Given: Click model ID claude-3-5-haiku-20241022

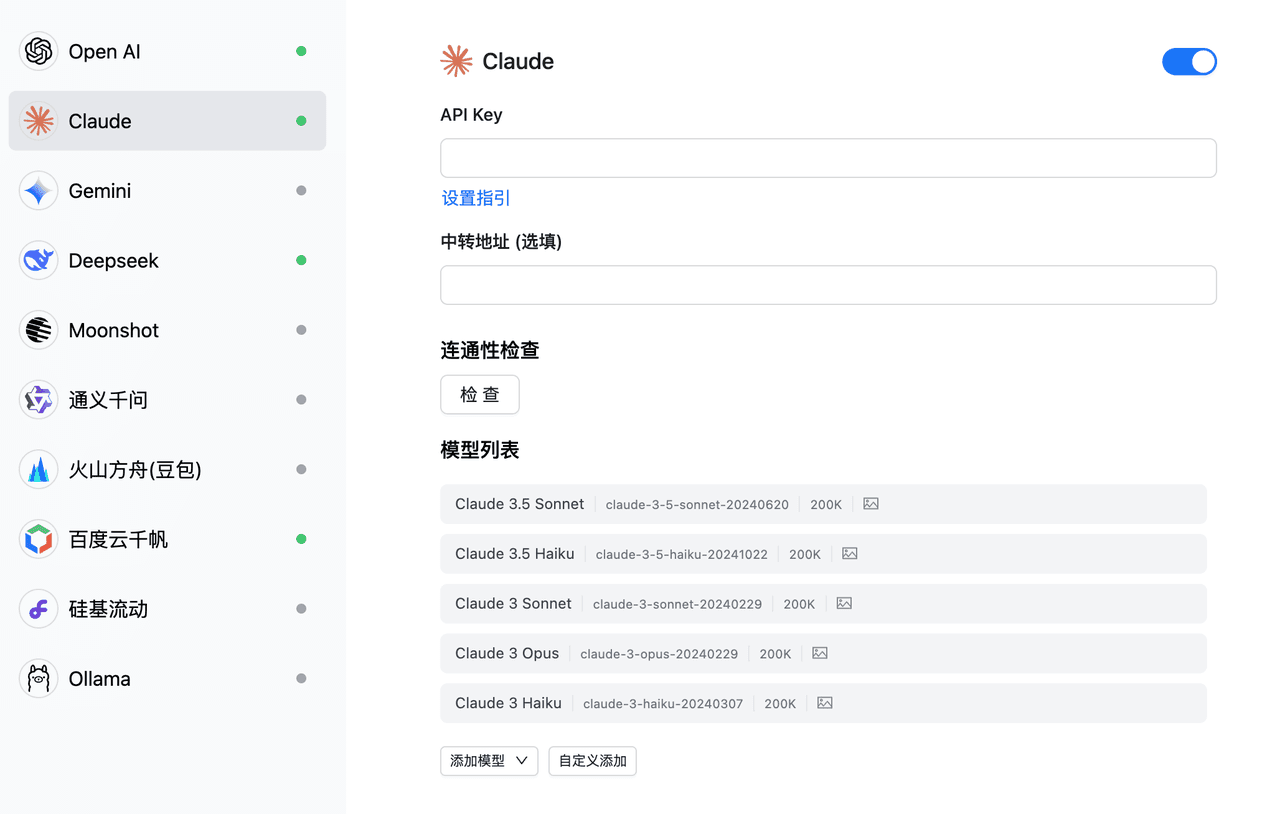Looking at the screenshot, I should (x=682, y=555).
